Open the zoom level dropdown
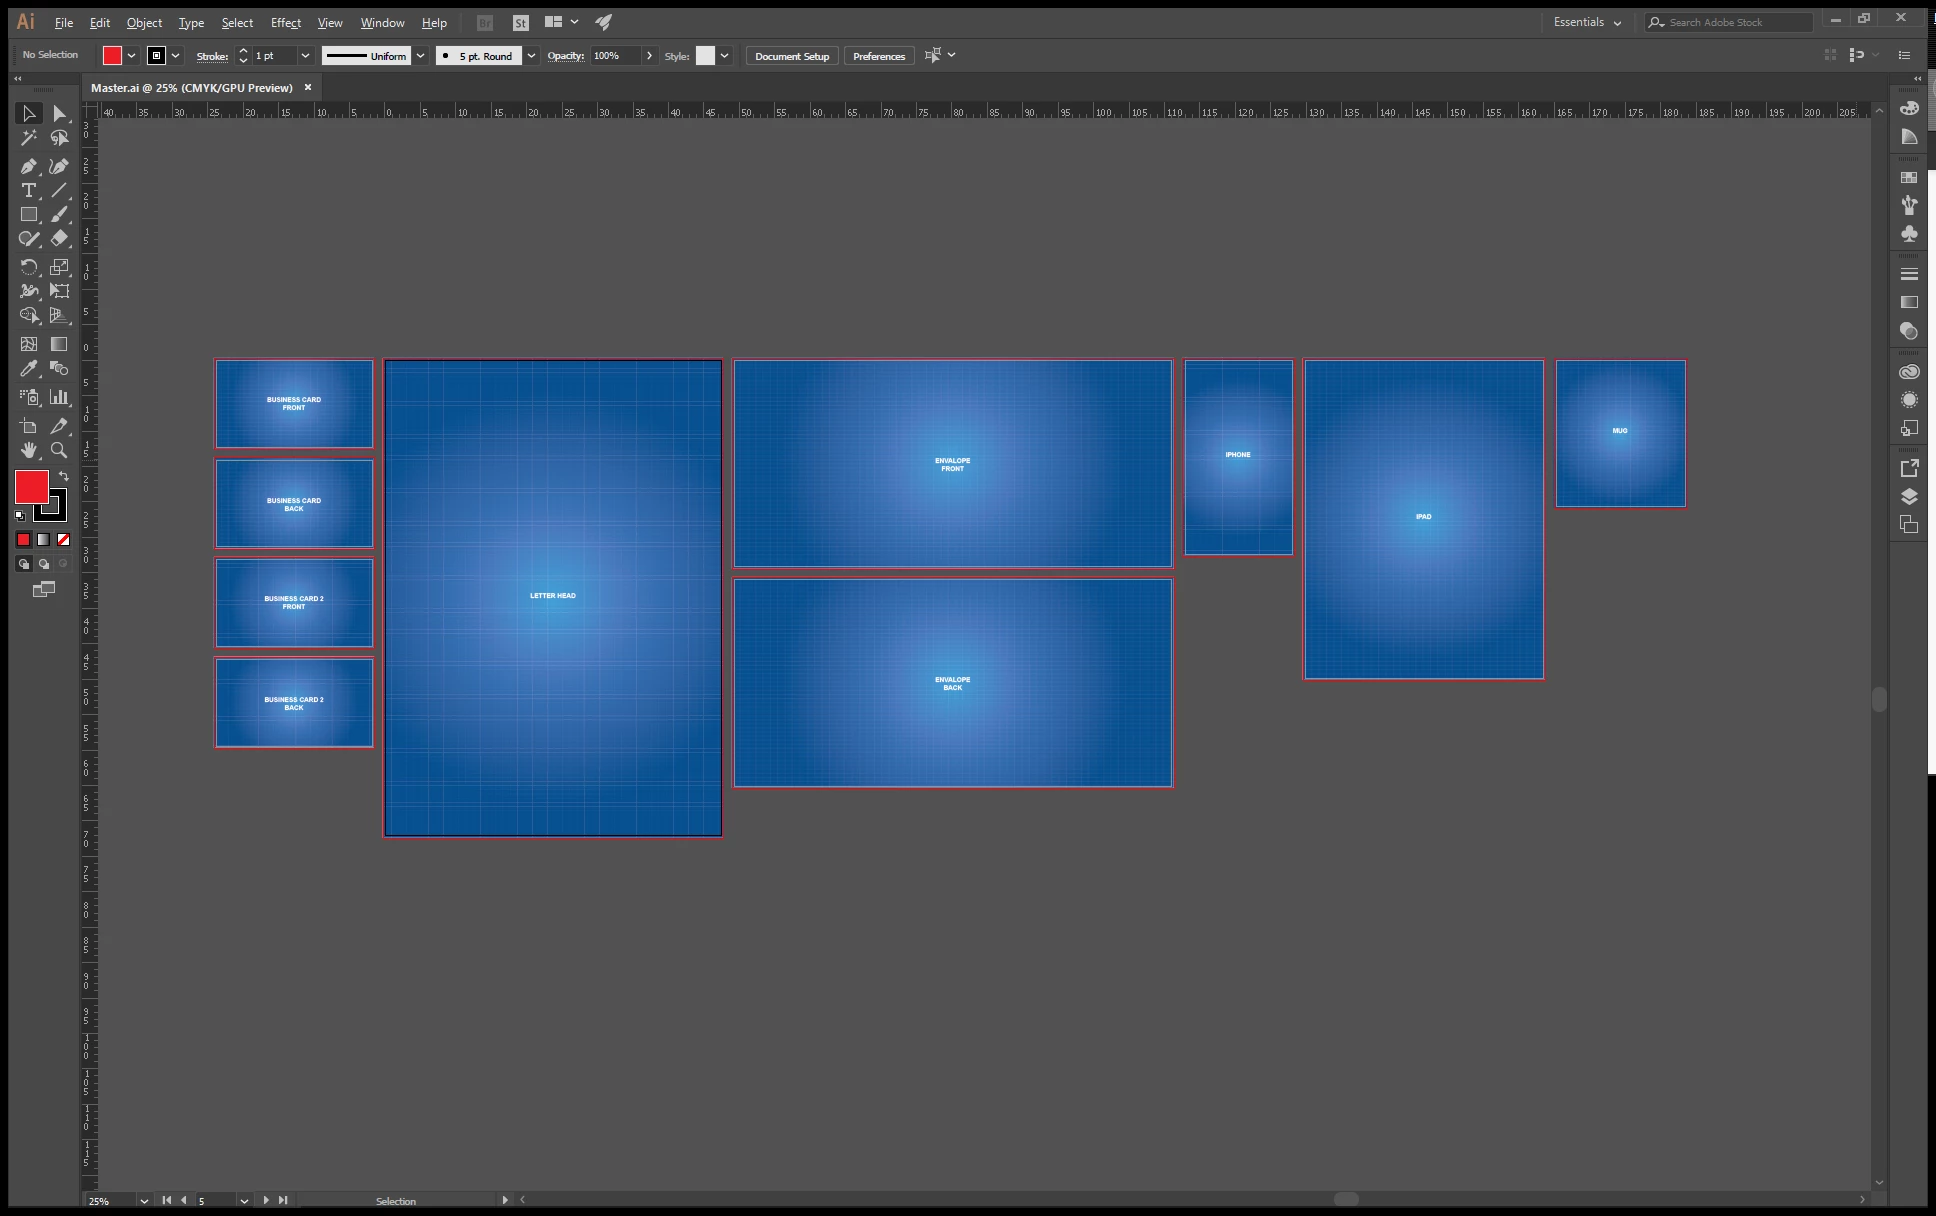 pos(144,1201)
